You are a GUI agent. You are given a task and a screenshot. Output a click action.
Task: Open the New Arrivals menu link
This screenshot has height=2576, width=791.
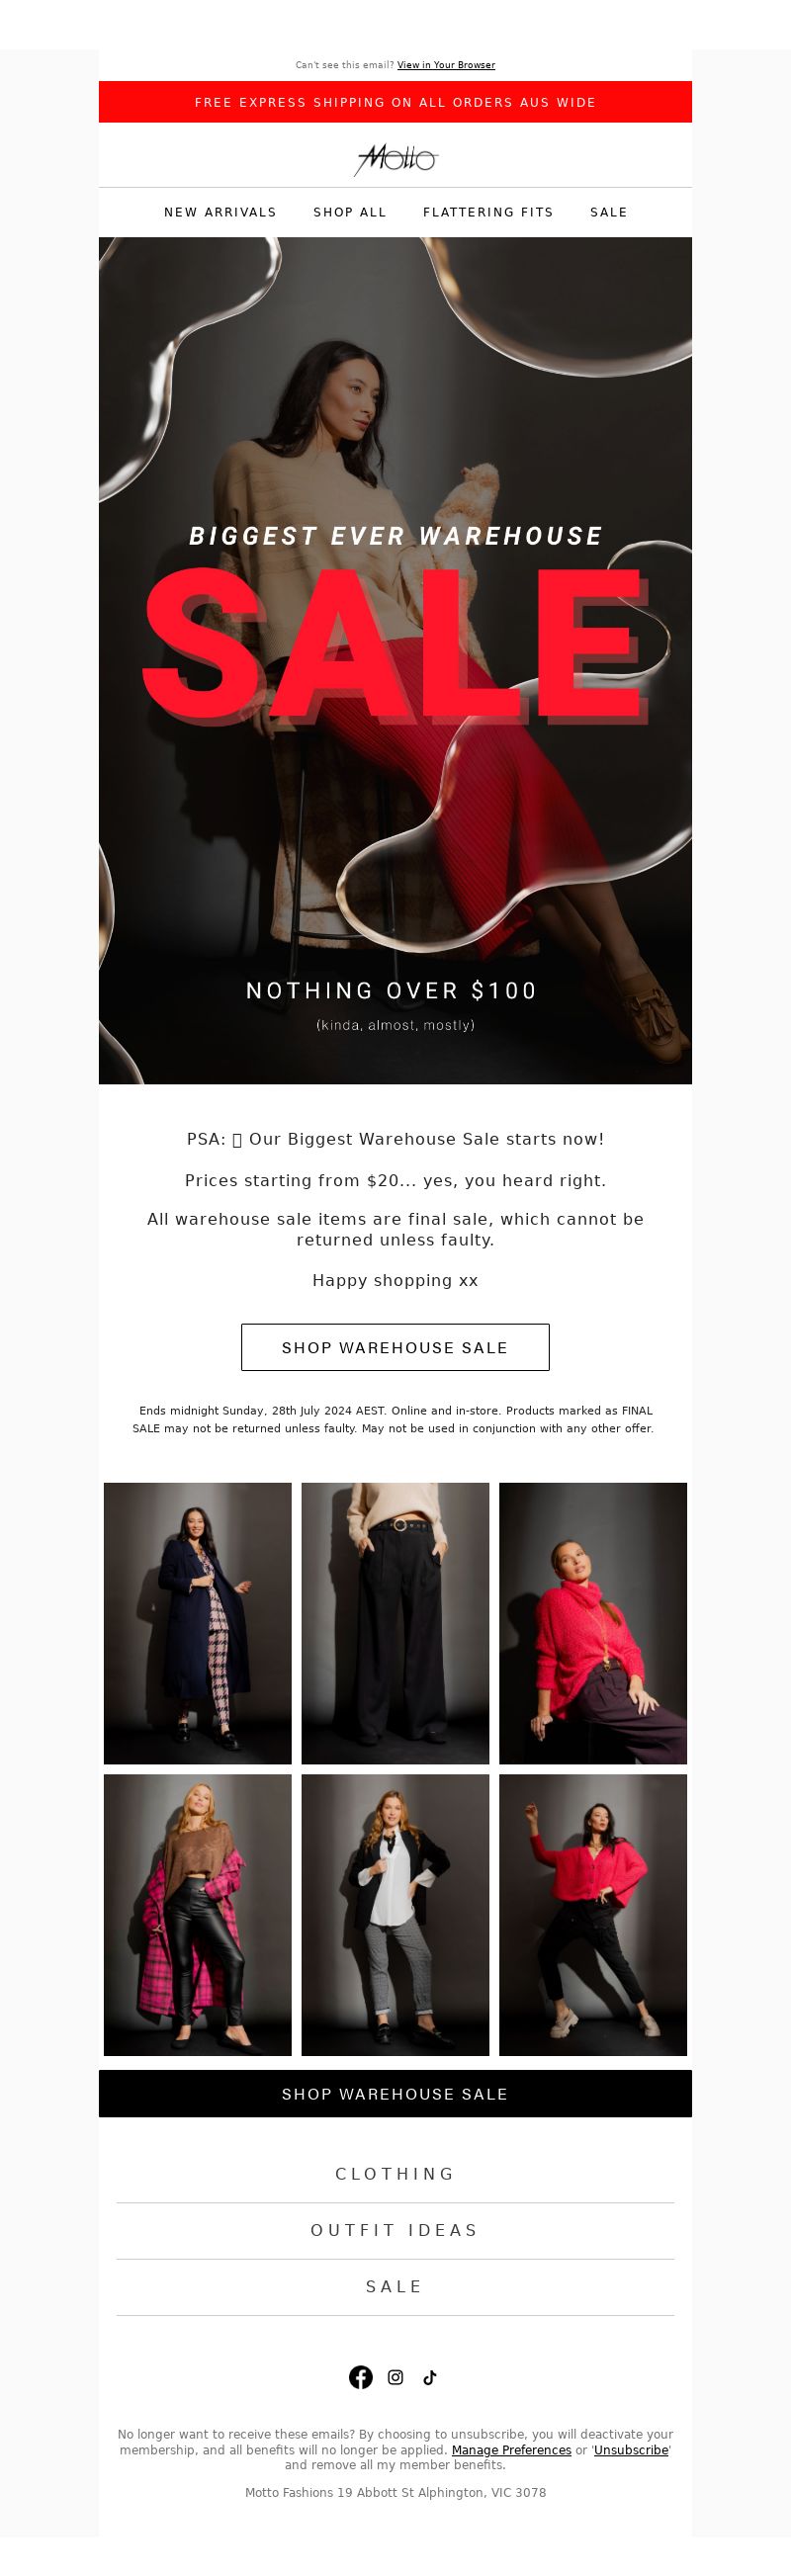220,212
